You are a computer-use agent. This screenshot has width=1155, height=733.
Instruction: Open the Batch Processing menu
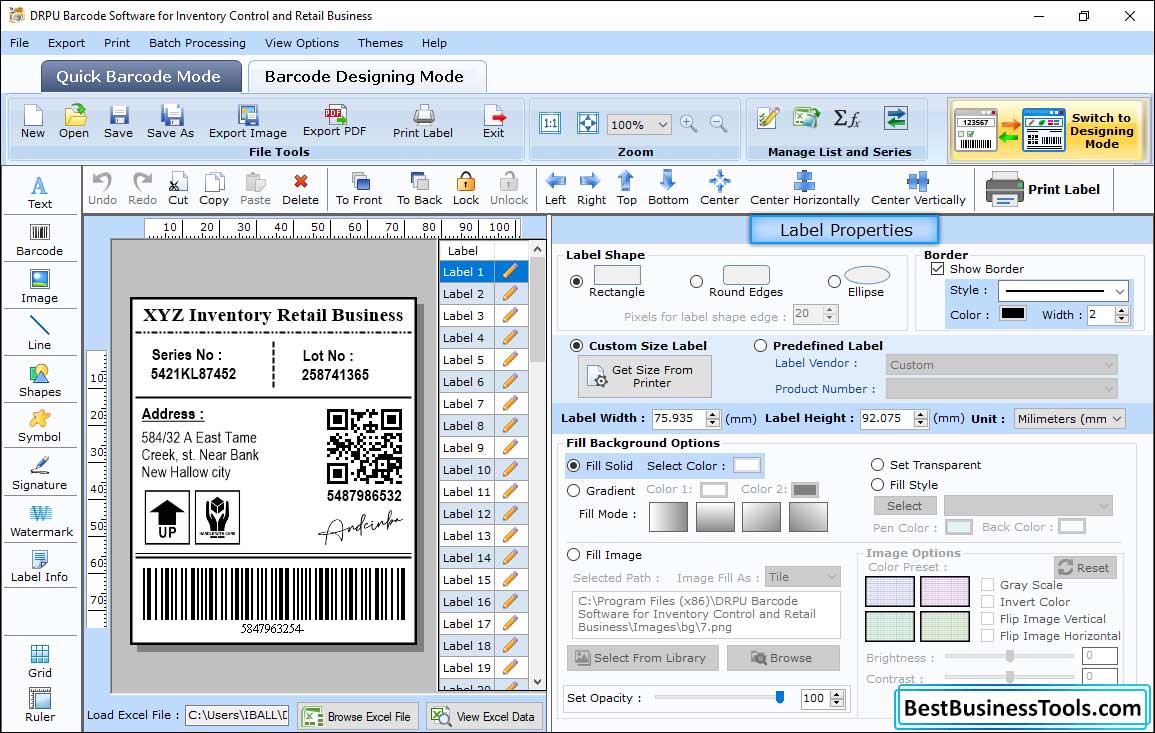[x=197, y=43]
